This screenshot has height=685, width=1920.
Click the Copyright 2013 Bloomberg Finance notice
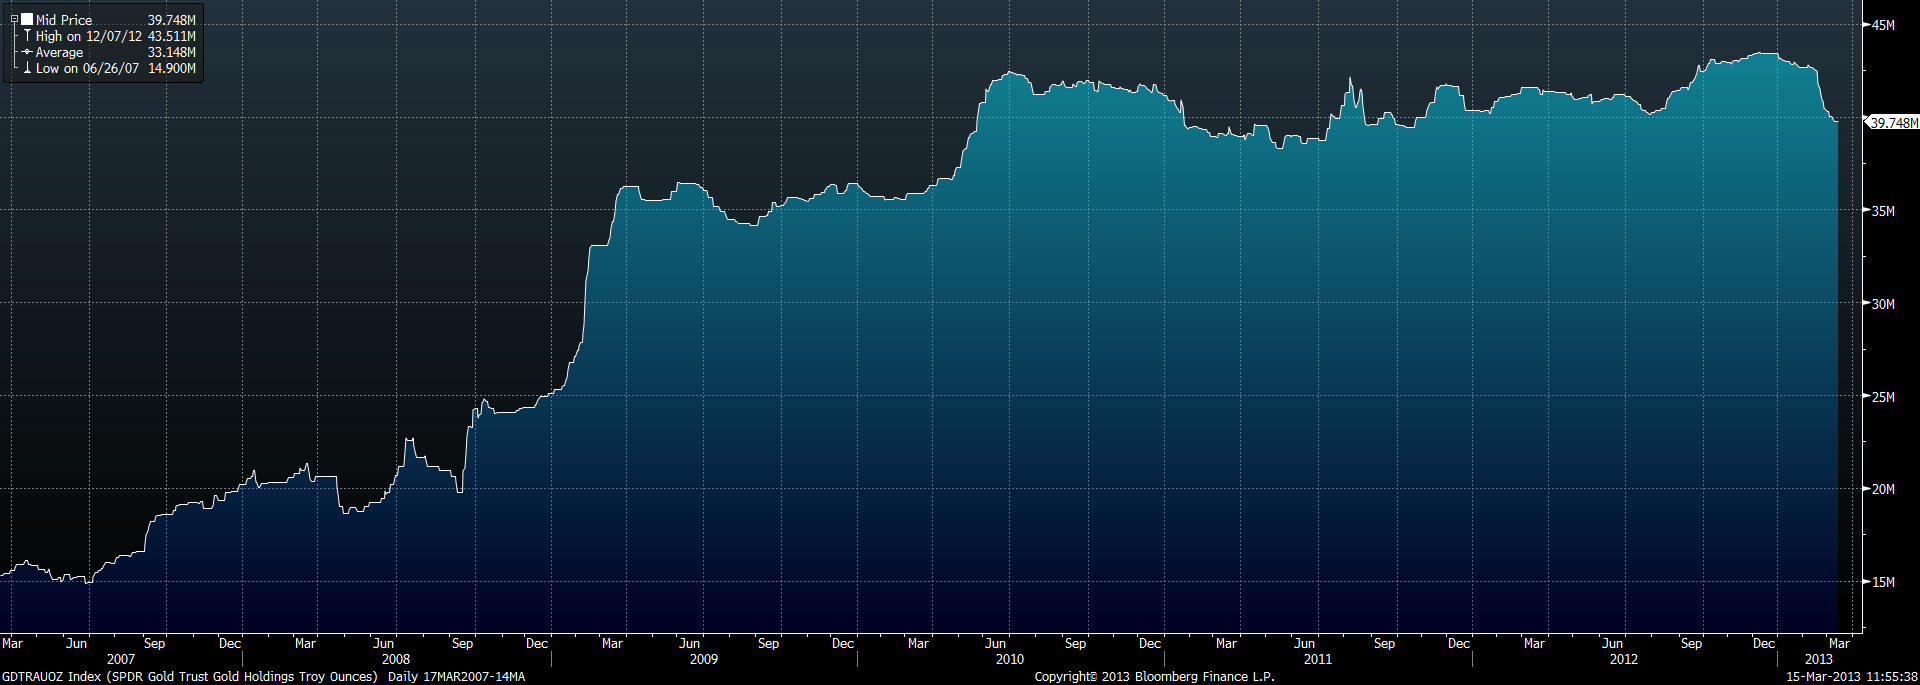click(x=1155, y=677)
